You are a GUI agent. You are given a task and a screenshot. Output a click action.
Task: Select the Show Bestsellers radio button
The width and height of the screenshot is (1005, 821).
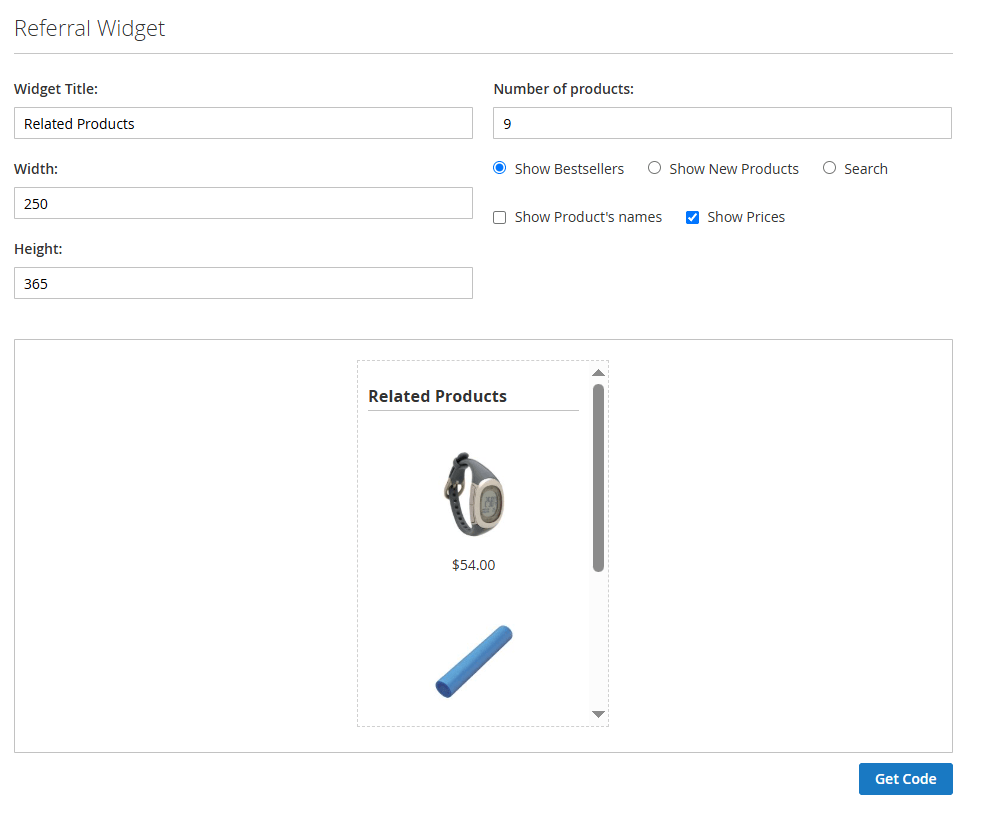pyautogui.click(x=499, y=168)
